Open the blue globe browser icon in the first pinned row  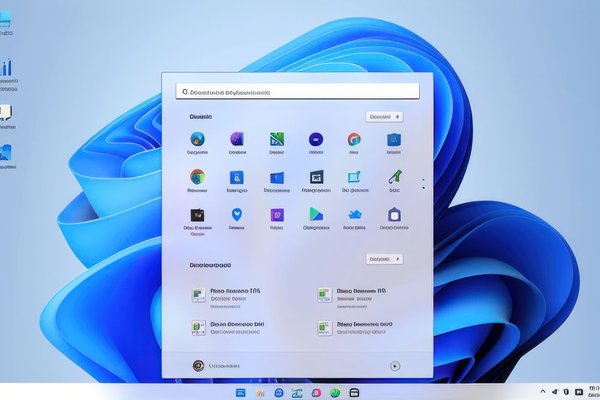click(x=197, y=139)
